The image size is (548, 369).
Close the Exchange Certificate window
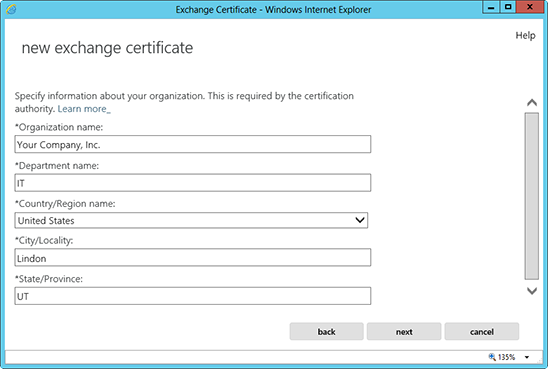pos(530,7)
